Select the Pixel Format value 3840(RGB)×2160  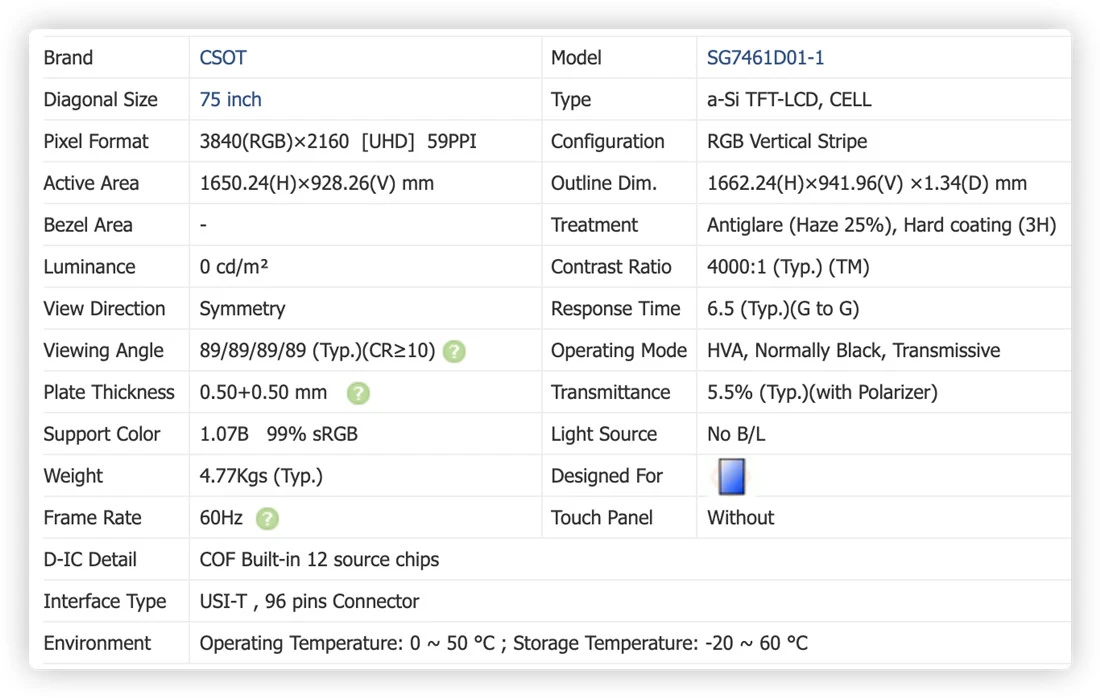tap(274, 142)
